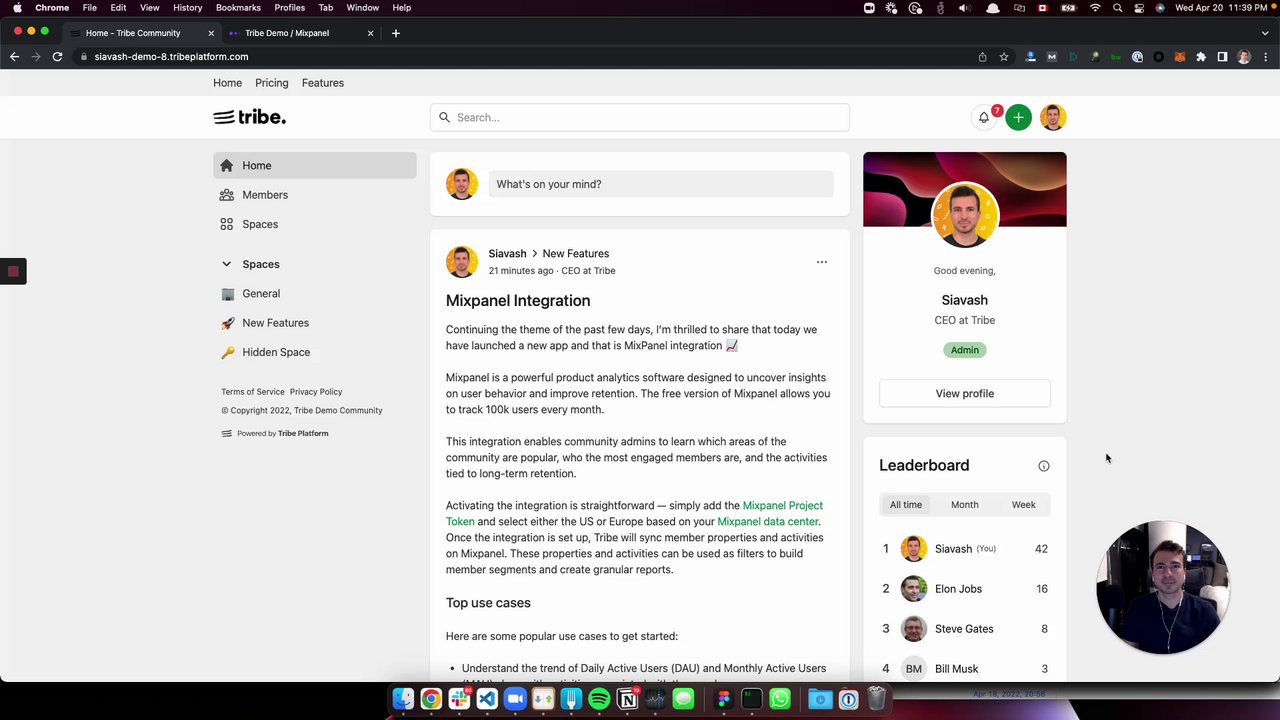Collapse the Spaces section chevron

pos(226,264)
